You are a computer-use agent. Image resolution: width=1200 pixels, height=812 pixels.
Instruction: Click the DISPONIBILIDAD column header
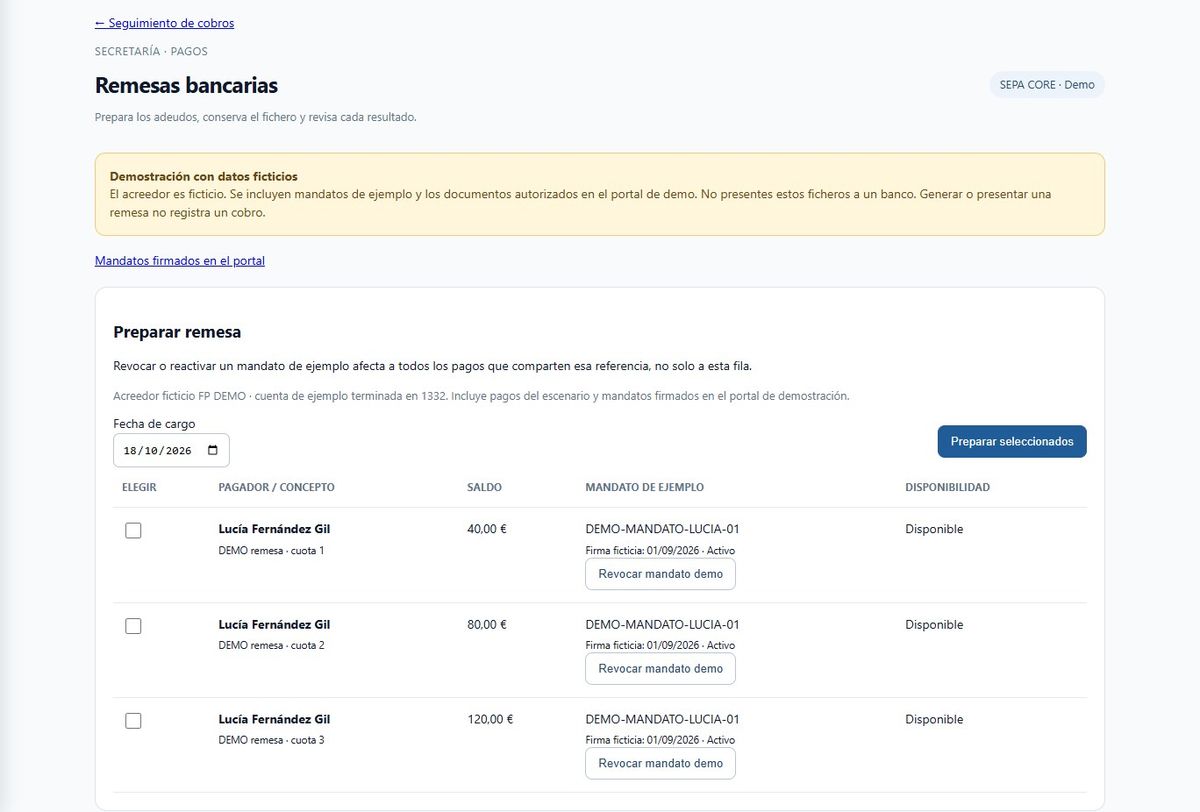[x=947, y=488]
